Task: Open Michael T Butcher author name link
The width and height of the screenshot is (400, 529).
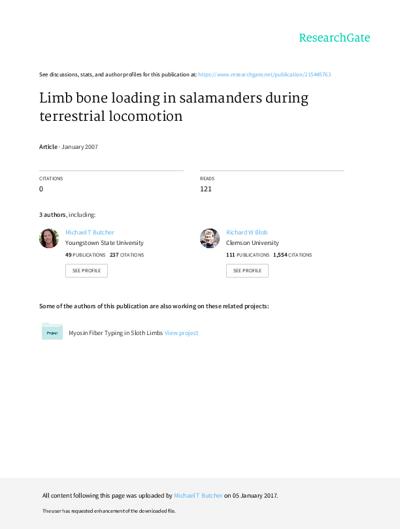Action: coord(90,232)
